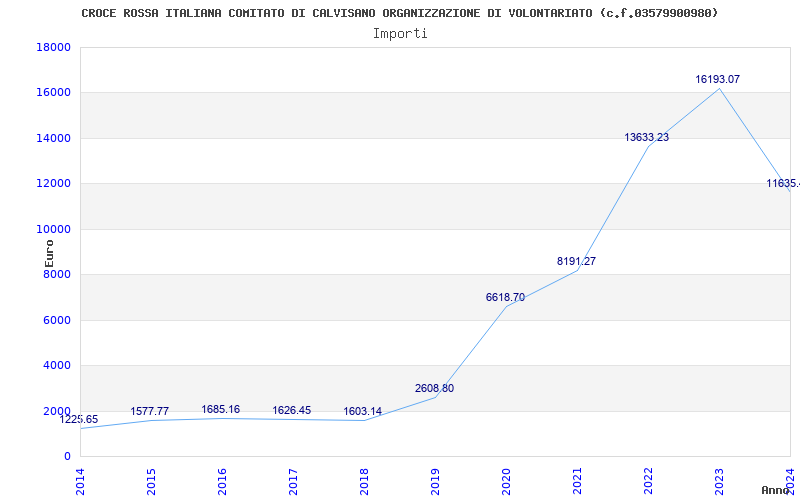Click data label 1685.16

(220, 409)
